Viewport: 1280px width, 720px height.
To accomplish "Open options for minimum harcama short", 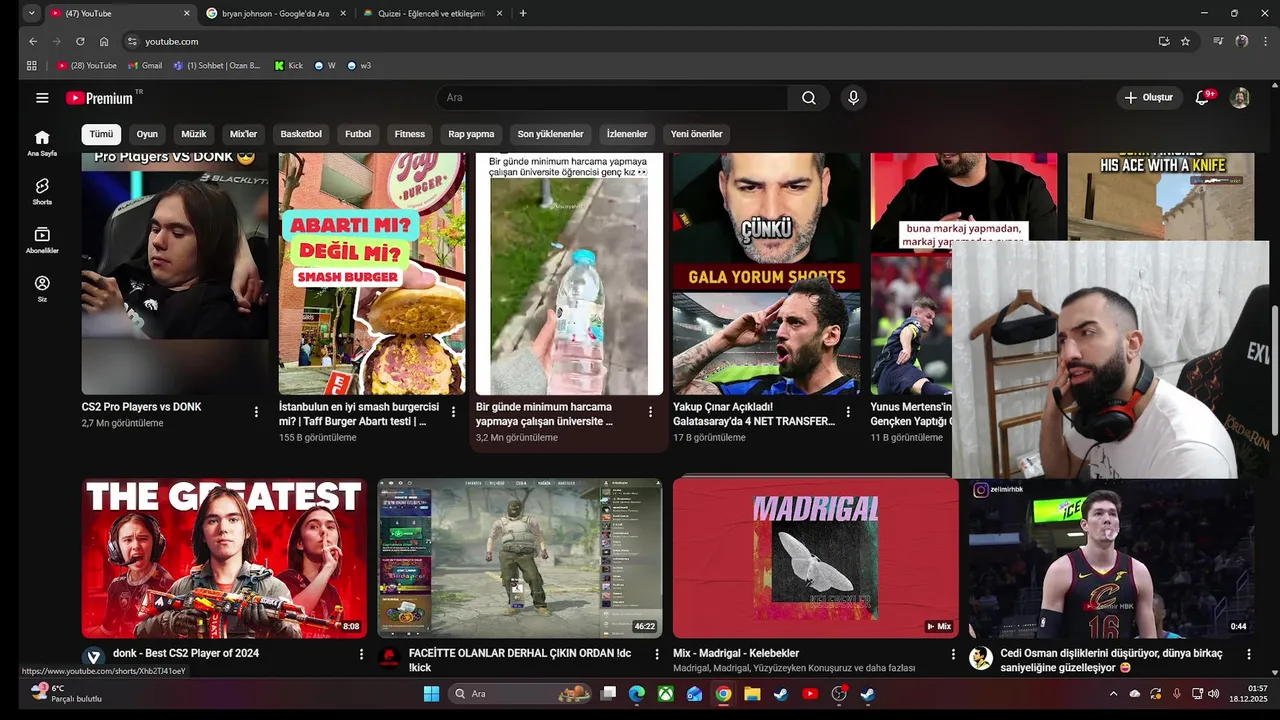I will pyautogui.click(x=650, y=412).
